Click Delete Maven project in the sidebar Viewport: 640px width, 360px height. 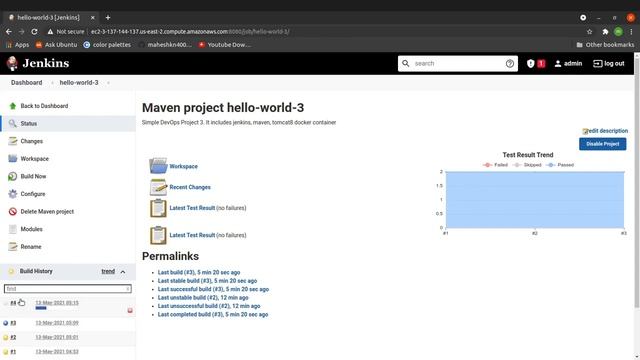coord(47,211)
